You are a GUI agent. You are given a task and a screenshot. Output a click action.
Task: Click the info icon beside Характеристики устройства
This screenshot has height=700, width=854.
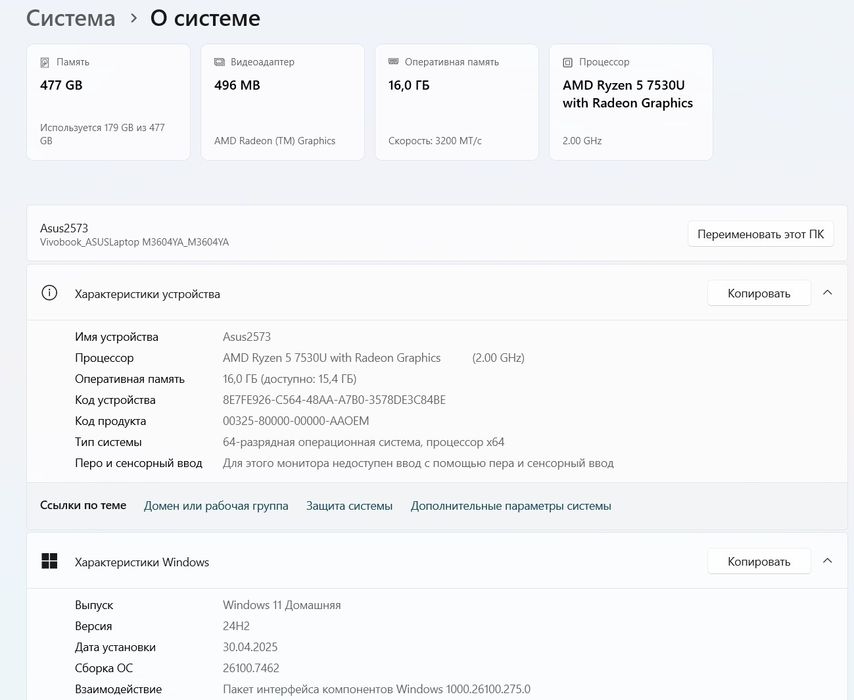[49, 293]
